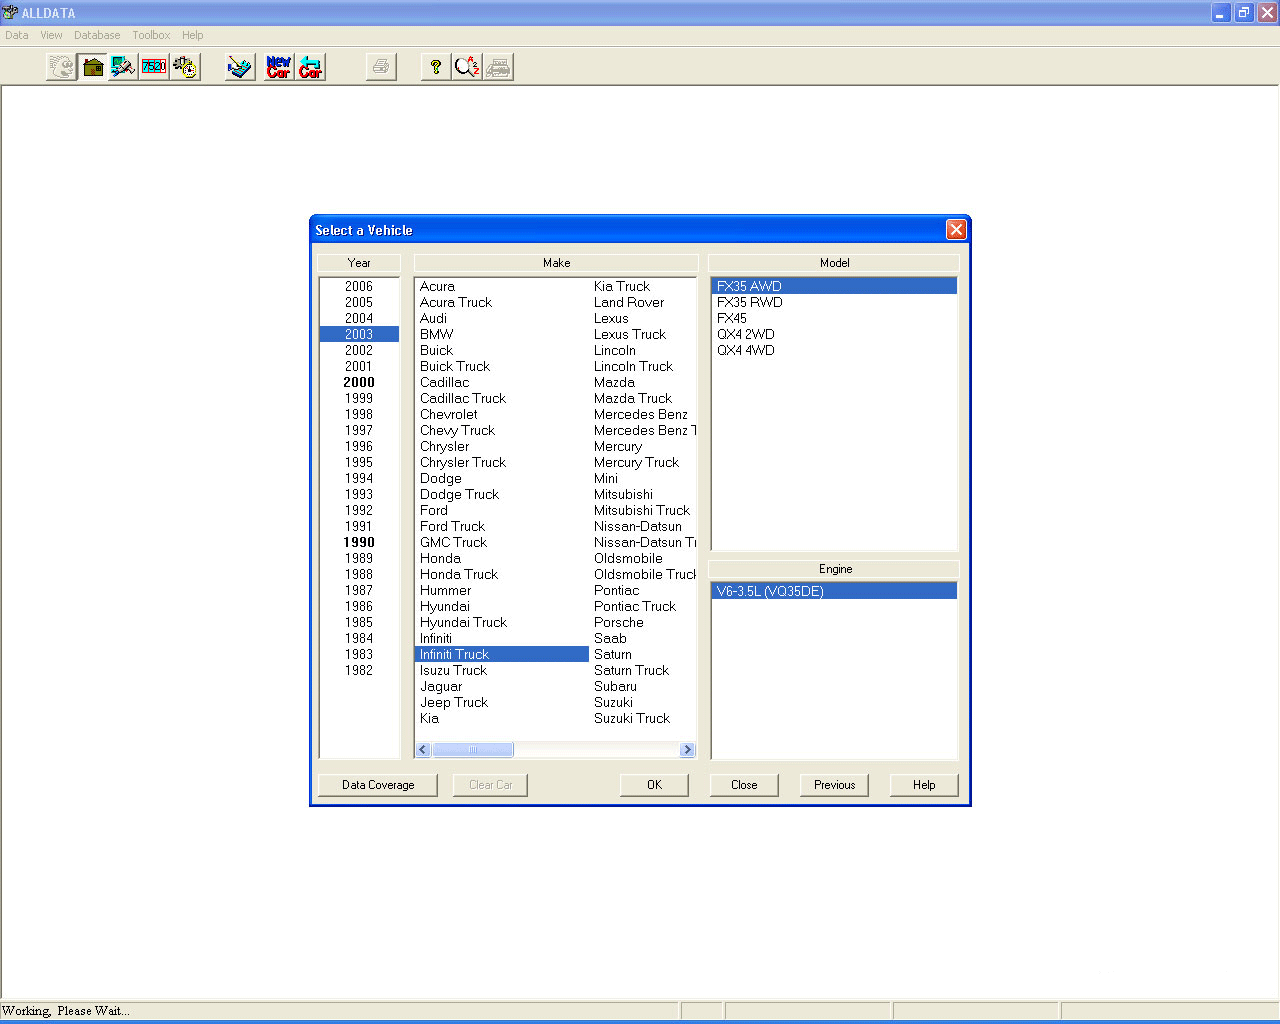Open the Data menu
Image resolution: width=1280 pixels, height=1024 pixels.
coord(17,35)
